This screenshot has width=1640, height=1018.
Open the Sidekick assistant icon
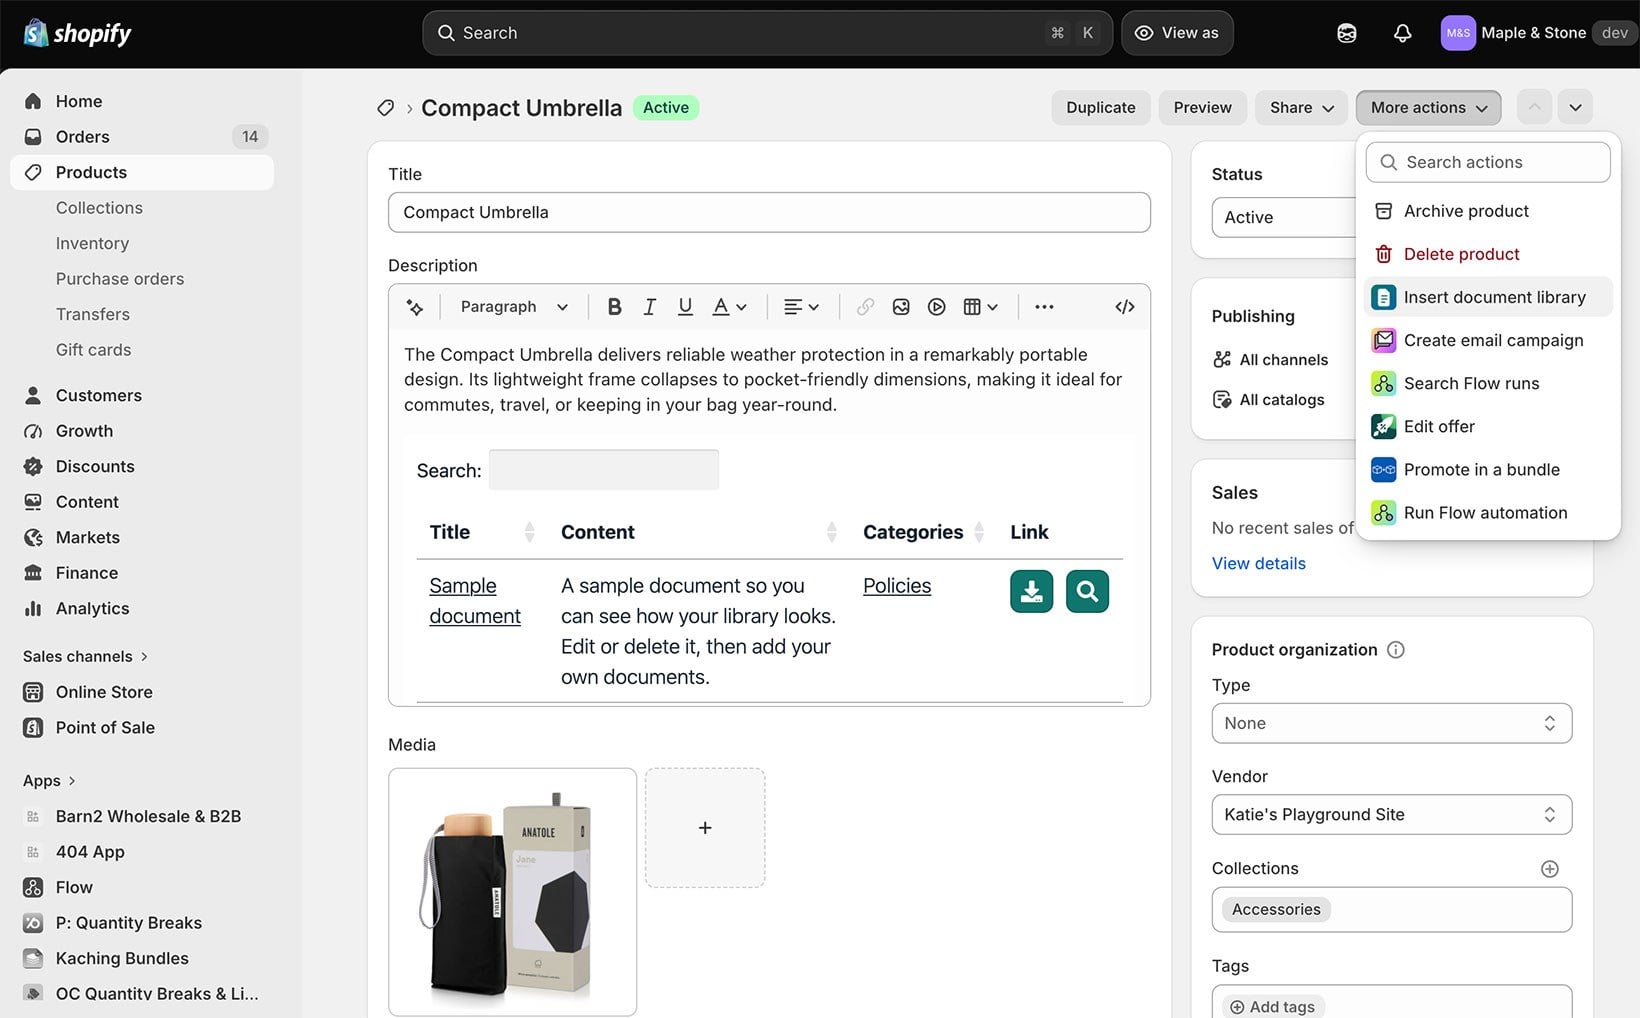coord(1347,33)
